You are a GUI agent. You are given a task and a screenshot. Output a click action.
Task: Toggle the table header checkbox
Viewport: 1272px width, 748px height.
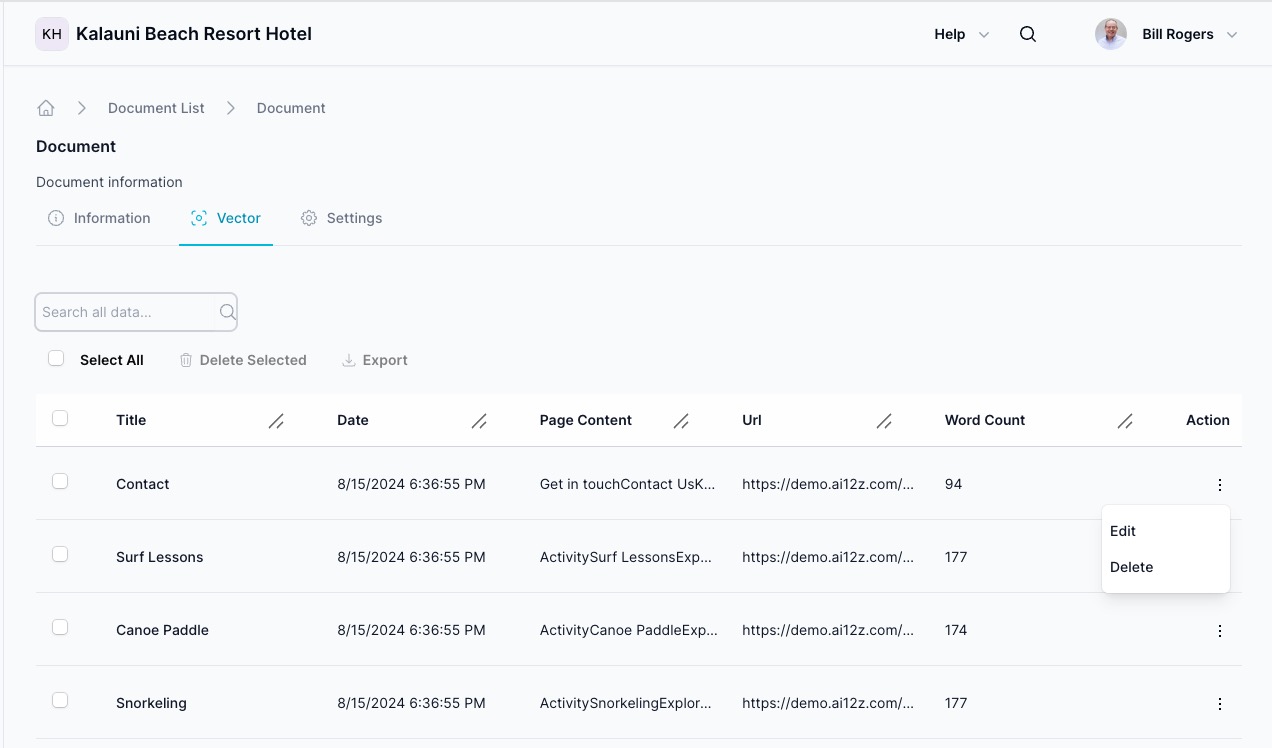pyautogui.click(x=60, y=419)
